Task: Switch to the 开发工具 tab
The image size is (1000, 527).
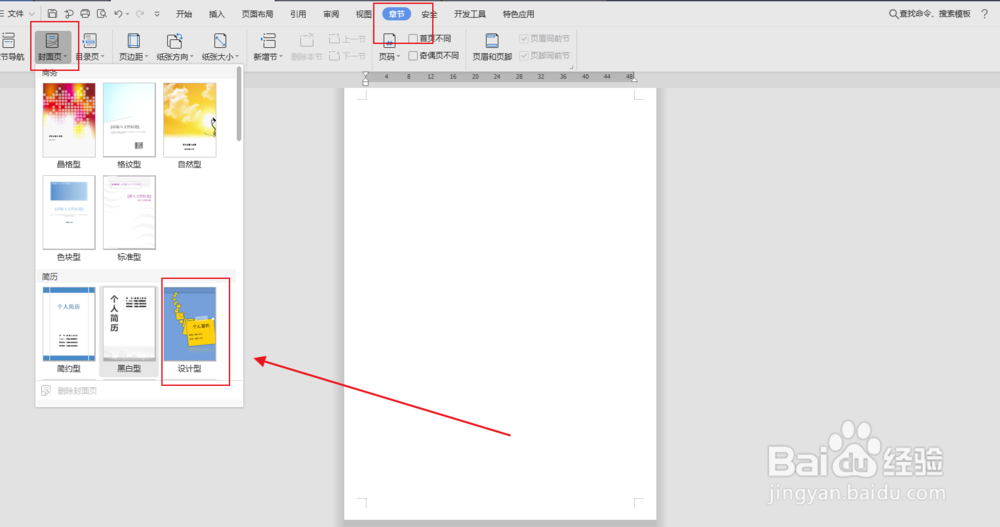Action: [470, 14]
